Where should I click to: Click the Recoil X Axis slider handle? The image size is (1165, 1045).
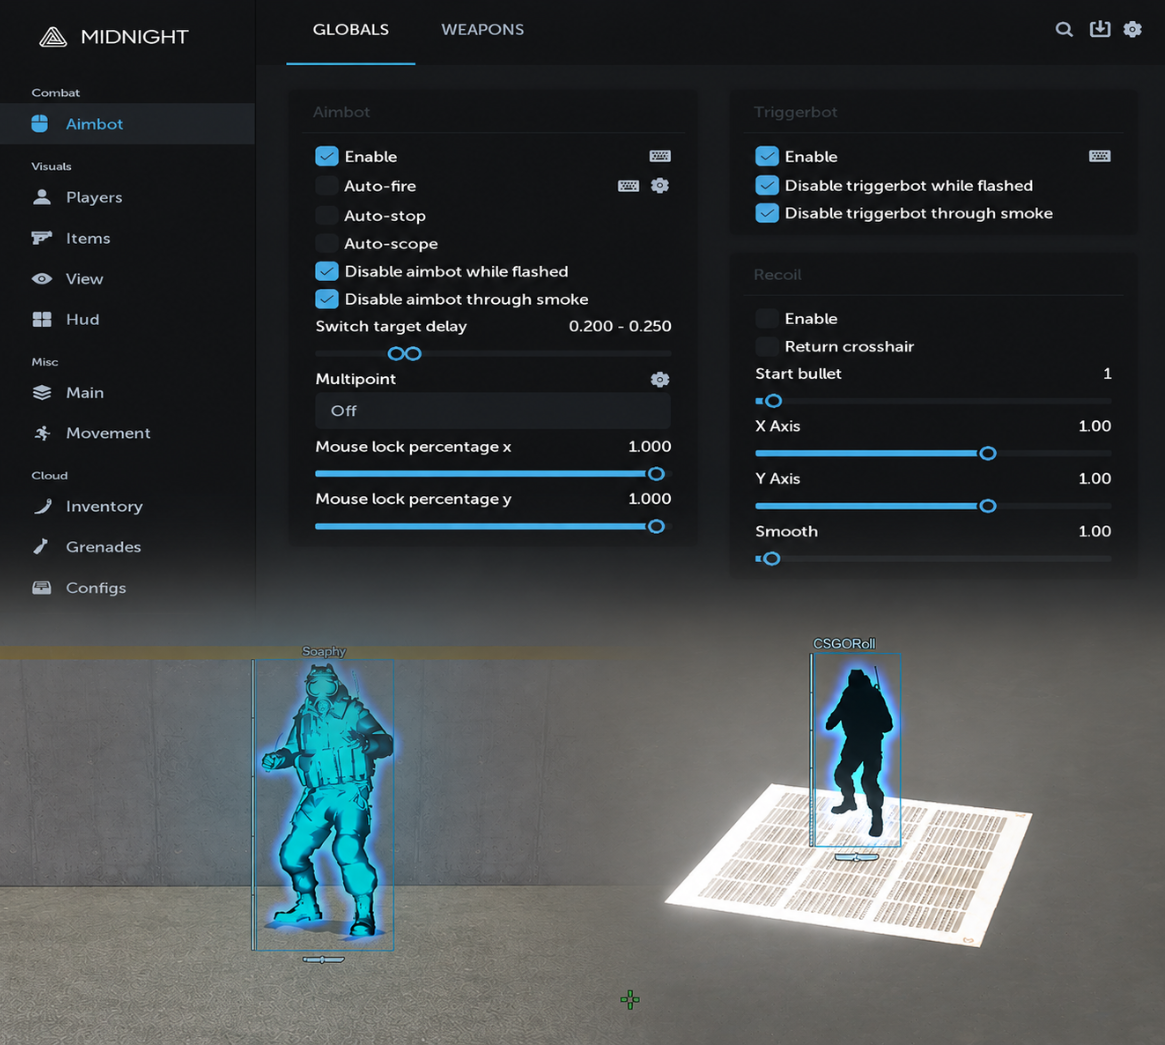(987, 453)
